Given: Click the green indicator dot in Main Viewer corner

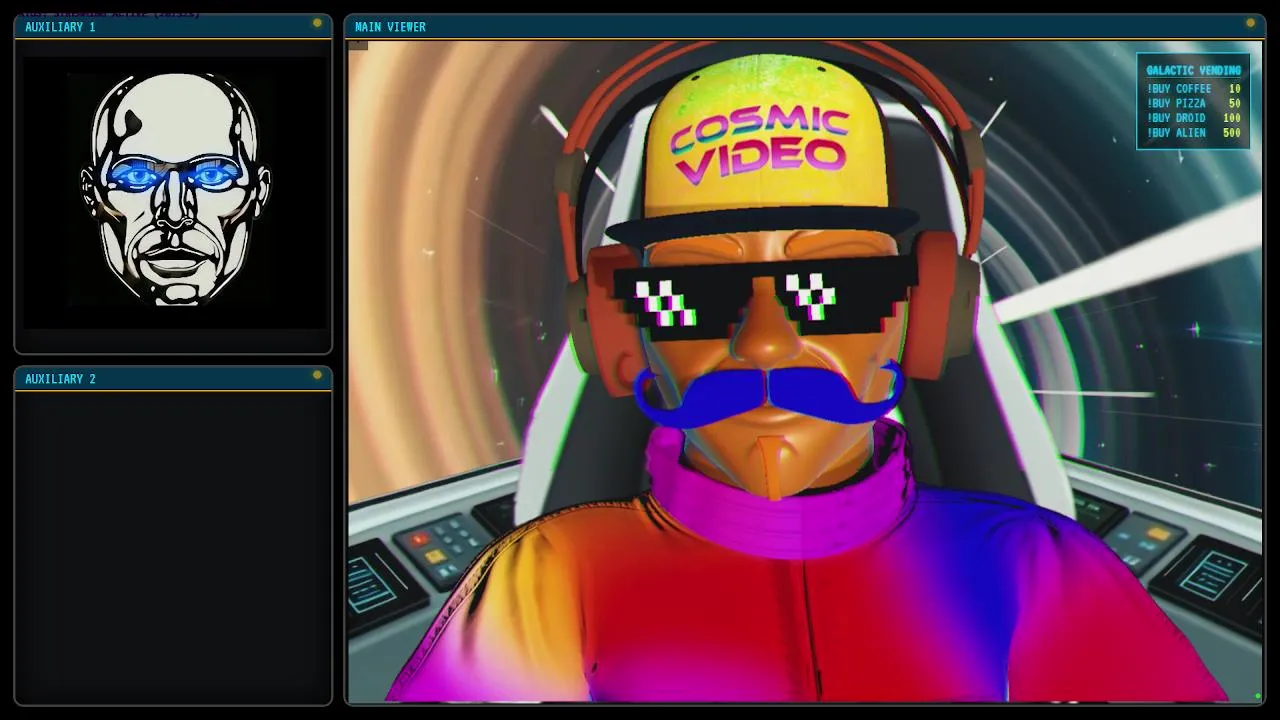Looking at the screenshot, I should [1257, 696].
